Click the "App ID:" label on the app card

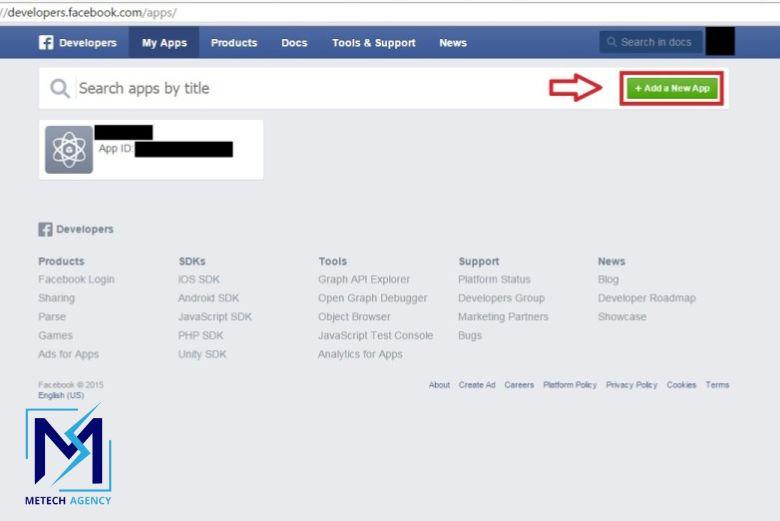click(115, 148)
